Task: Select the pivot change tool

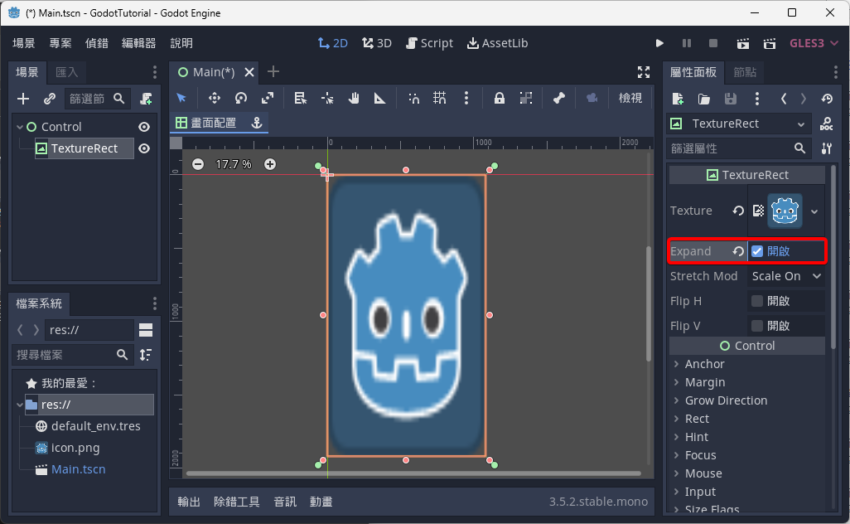Action: (327, 98)
